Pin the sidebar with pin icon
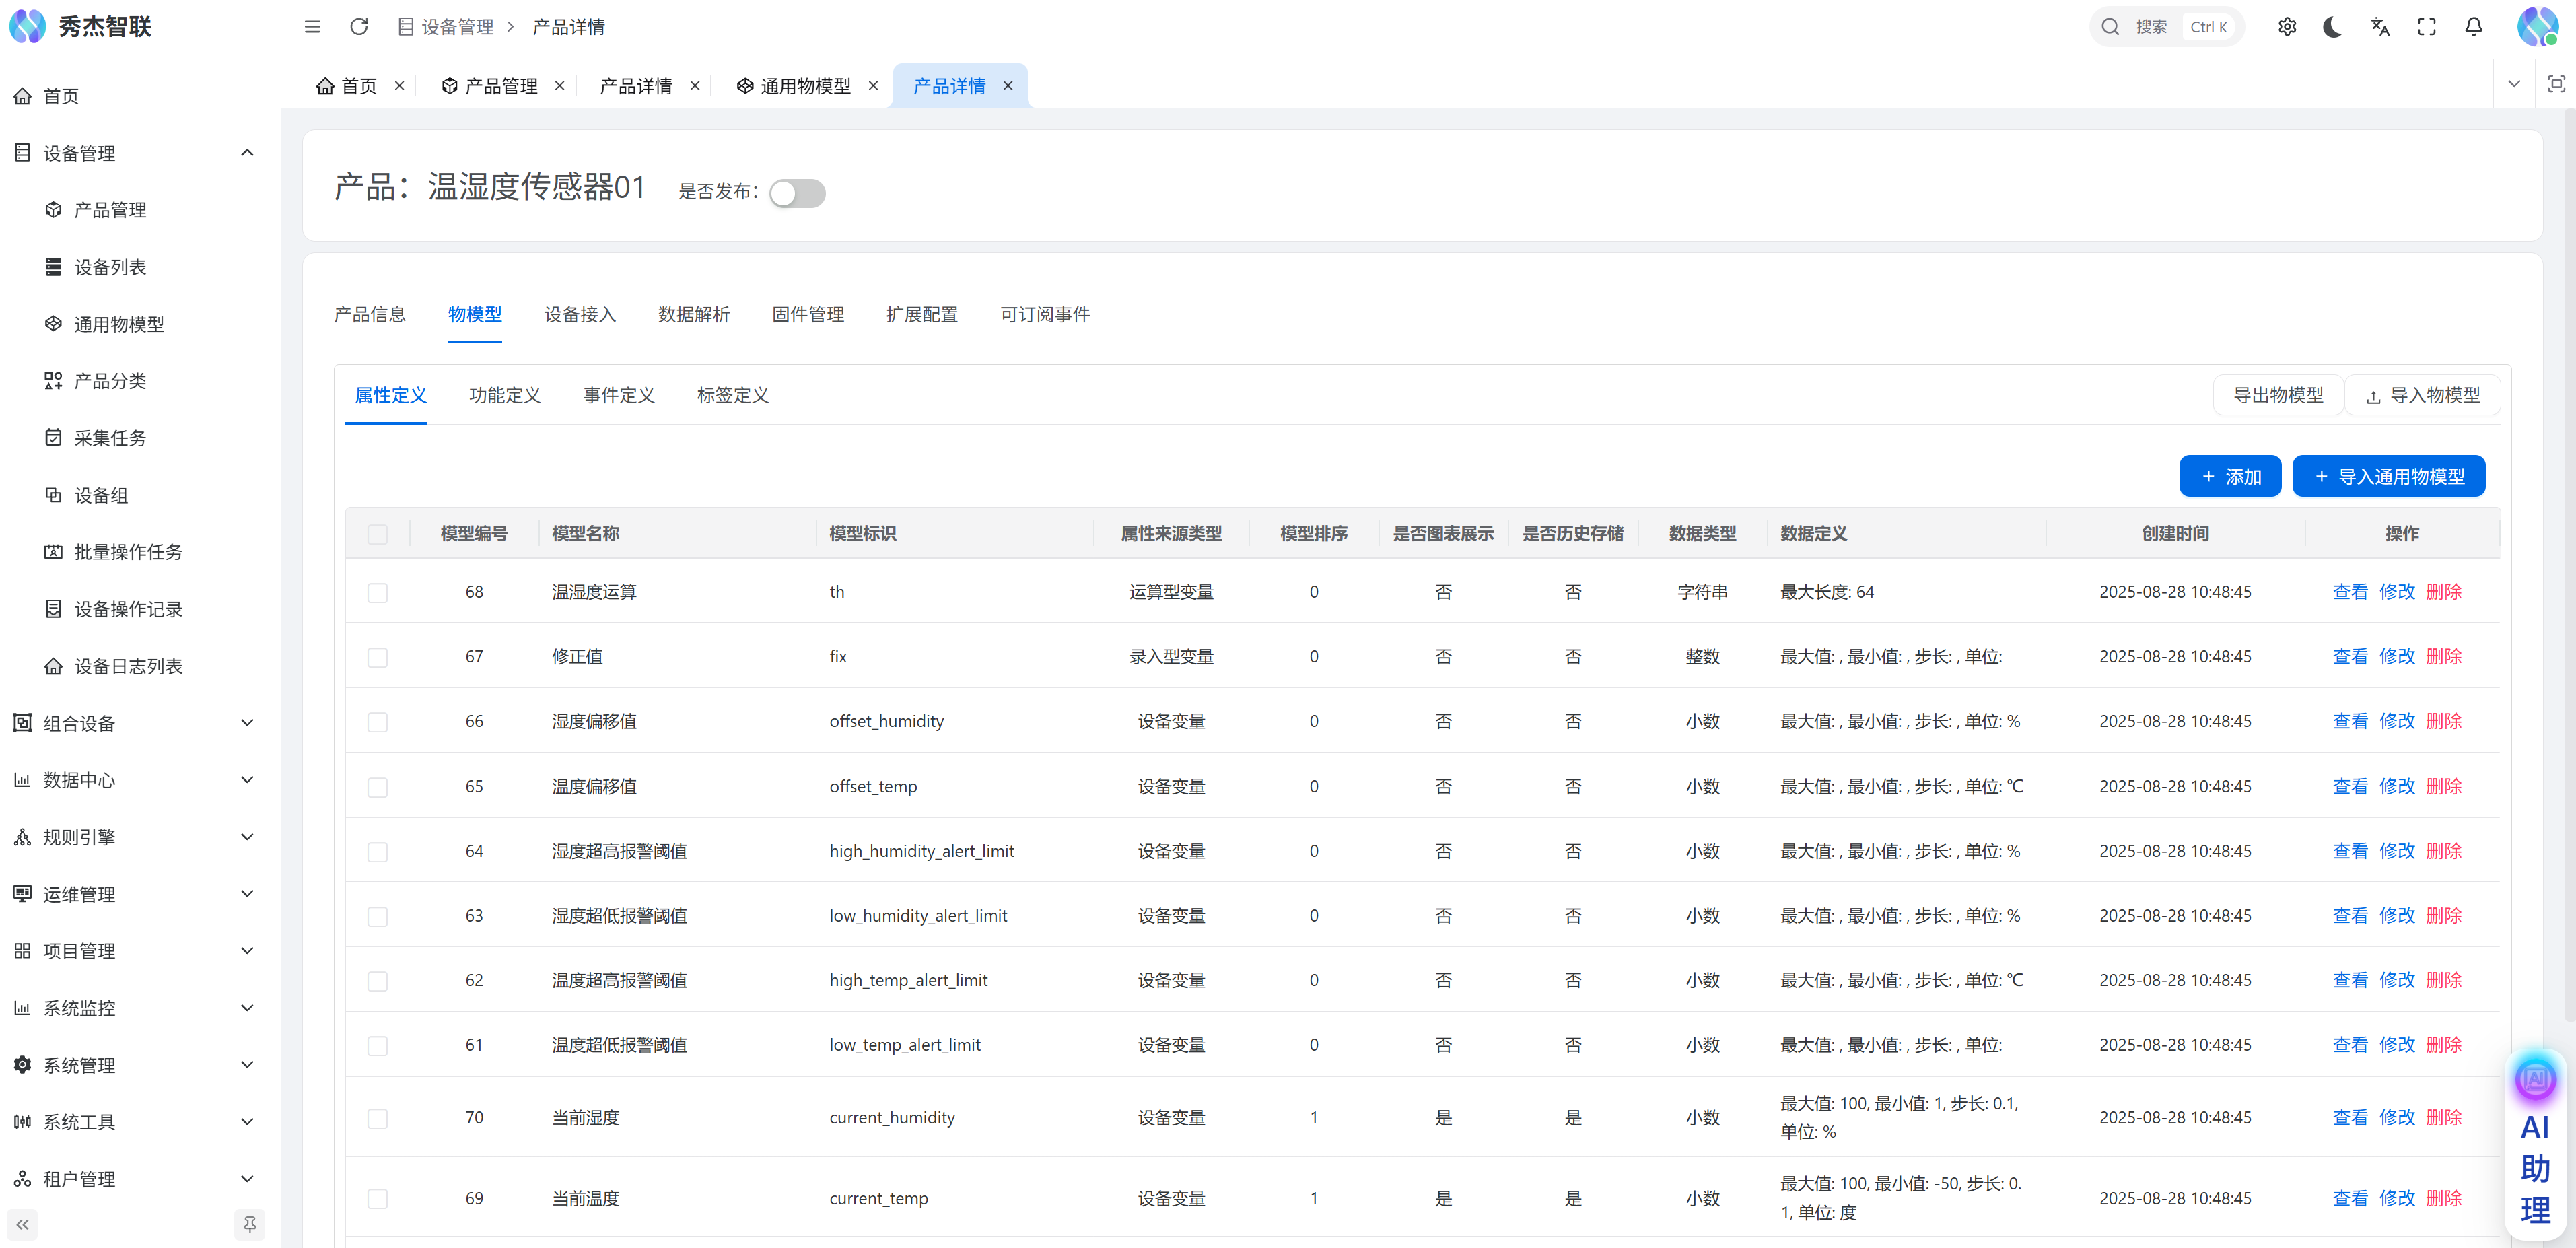 click(249, 1224)
